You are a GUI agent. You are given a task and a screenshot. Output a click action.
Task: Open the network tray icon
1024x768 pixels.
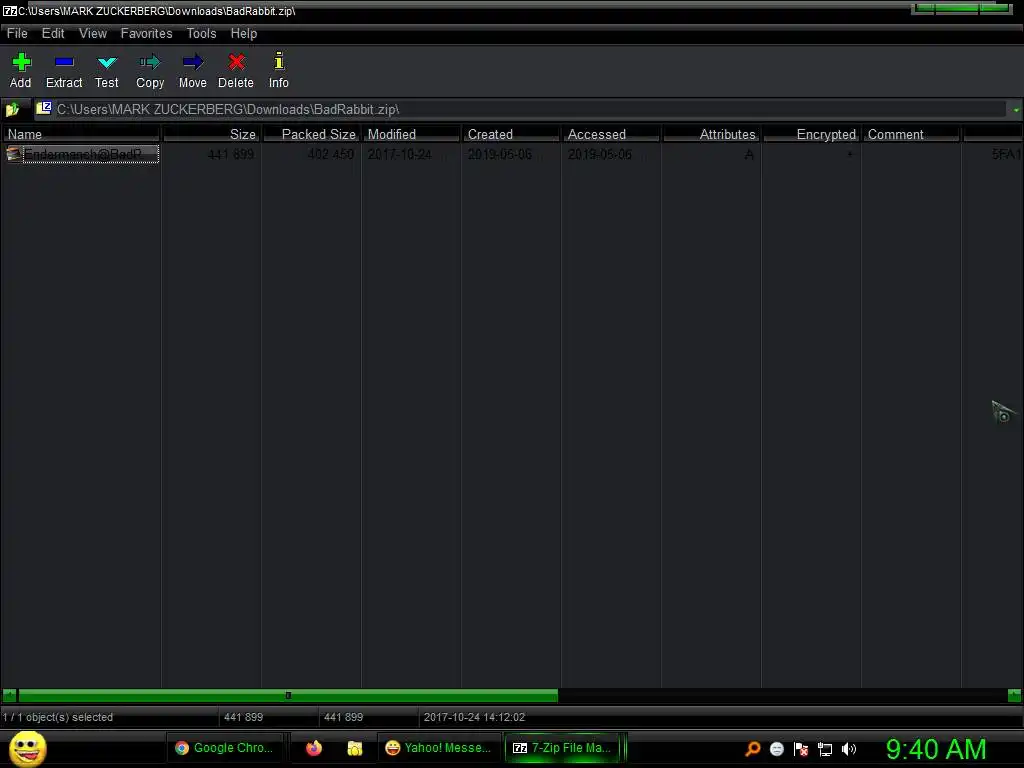(x=825, y=749)
